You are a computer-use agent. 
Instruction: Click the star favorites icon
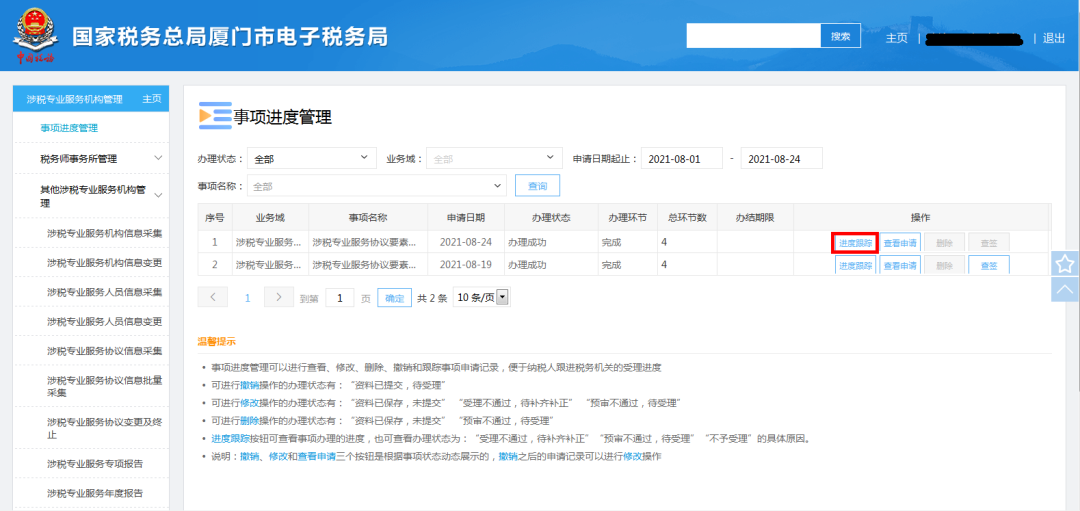(x=1065, y=263)
